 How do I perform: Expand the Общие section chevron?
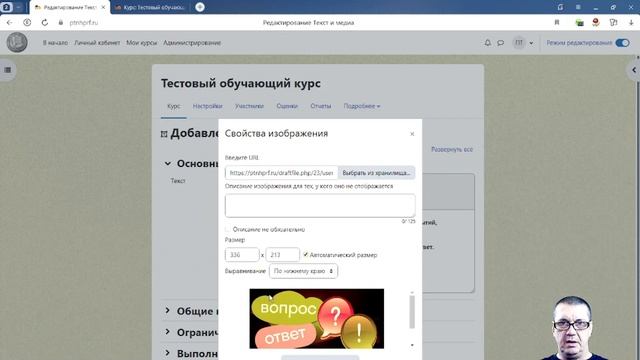(x=168, y=311)
